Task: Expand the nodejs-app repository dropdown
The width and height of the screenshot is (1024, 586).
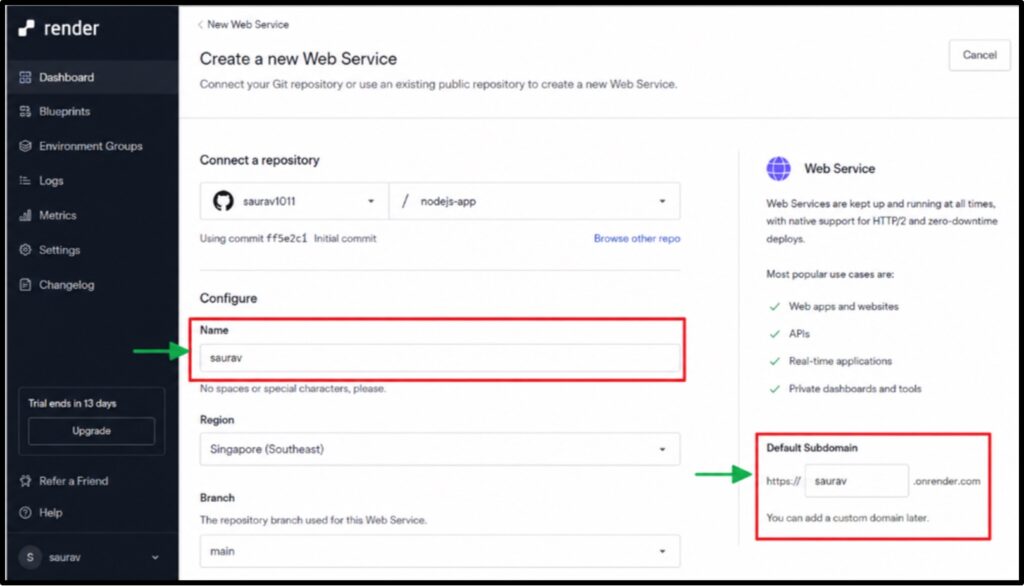Action: (x=535, y=201)
